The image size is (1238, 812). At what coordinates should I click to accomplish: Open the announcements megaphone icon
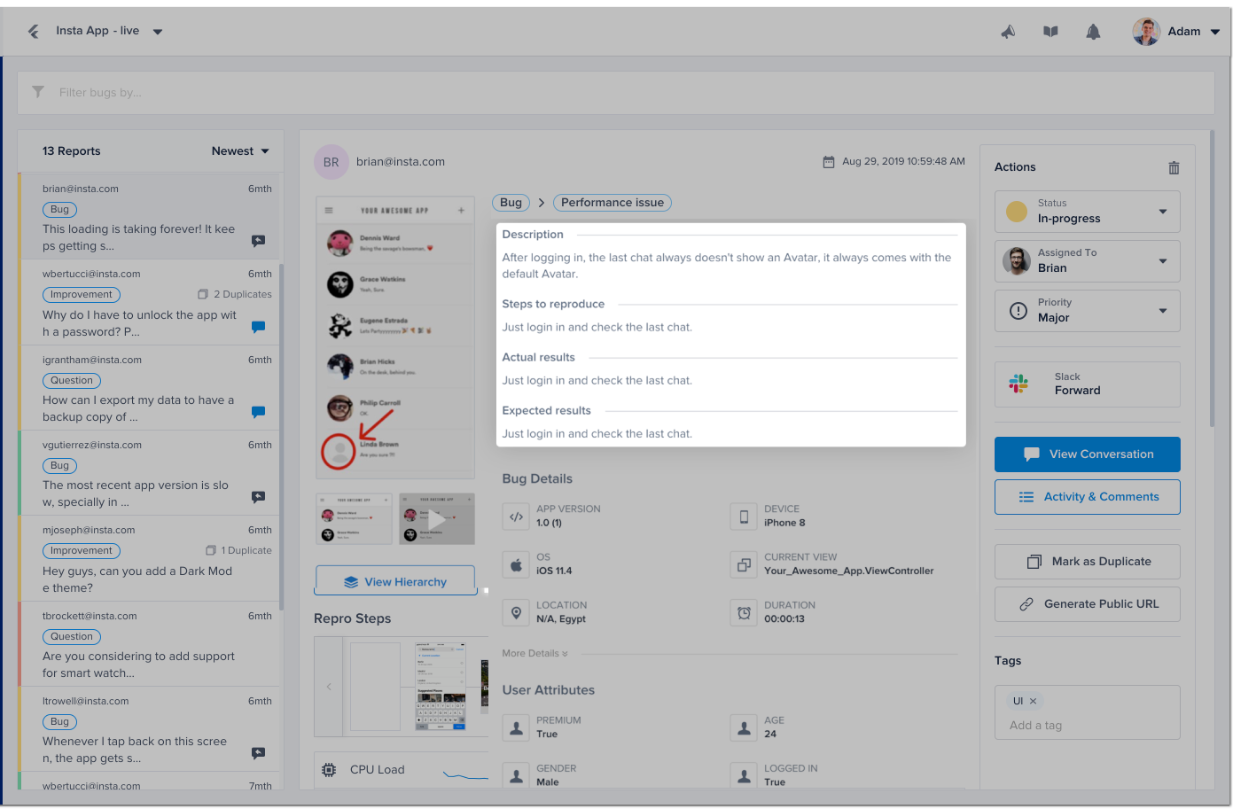(x=1008, y=32)
